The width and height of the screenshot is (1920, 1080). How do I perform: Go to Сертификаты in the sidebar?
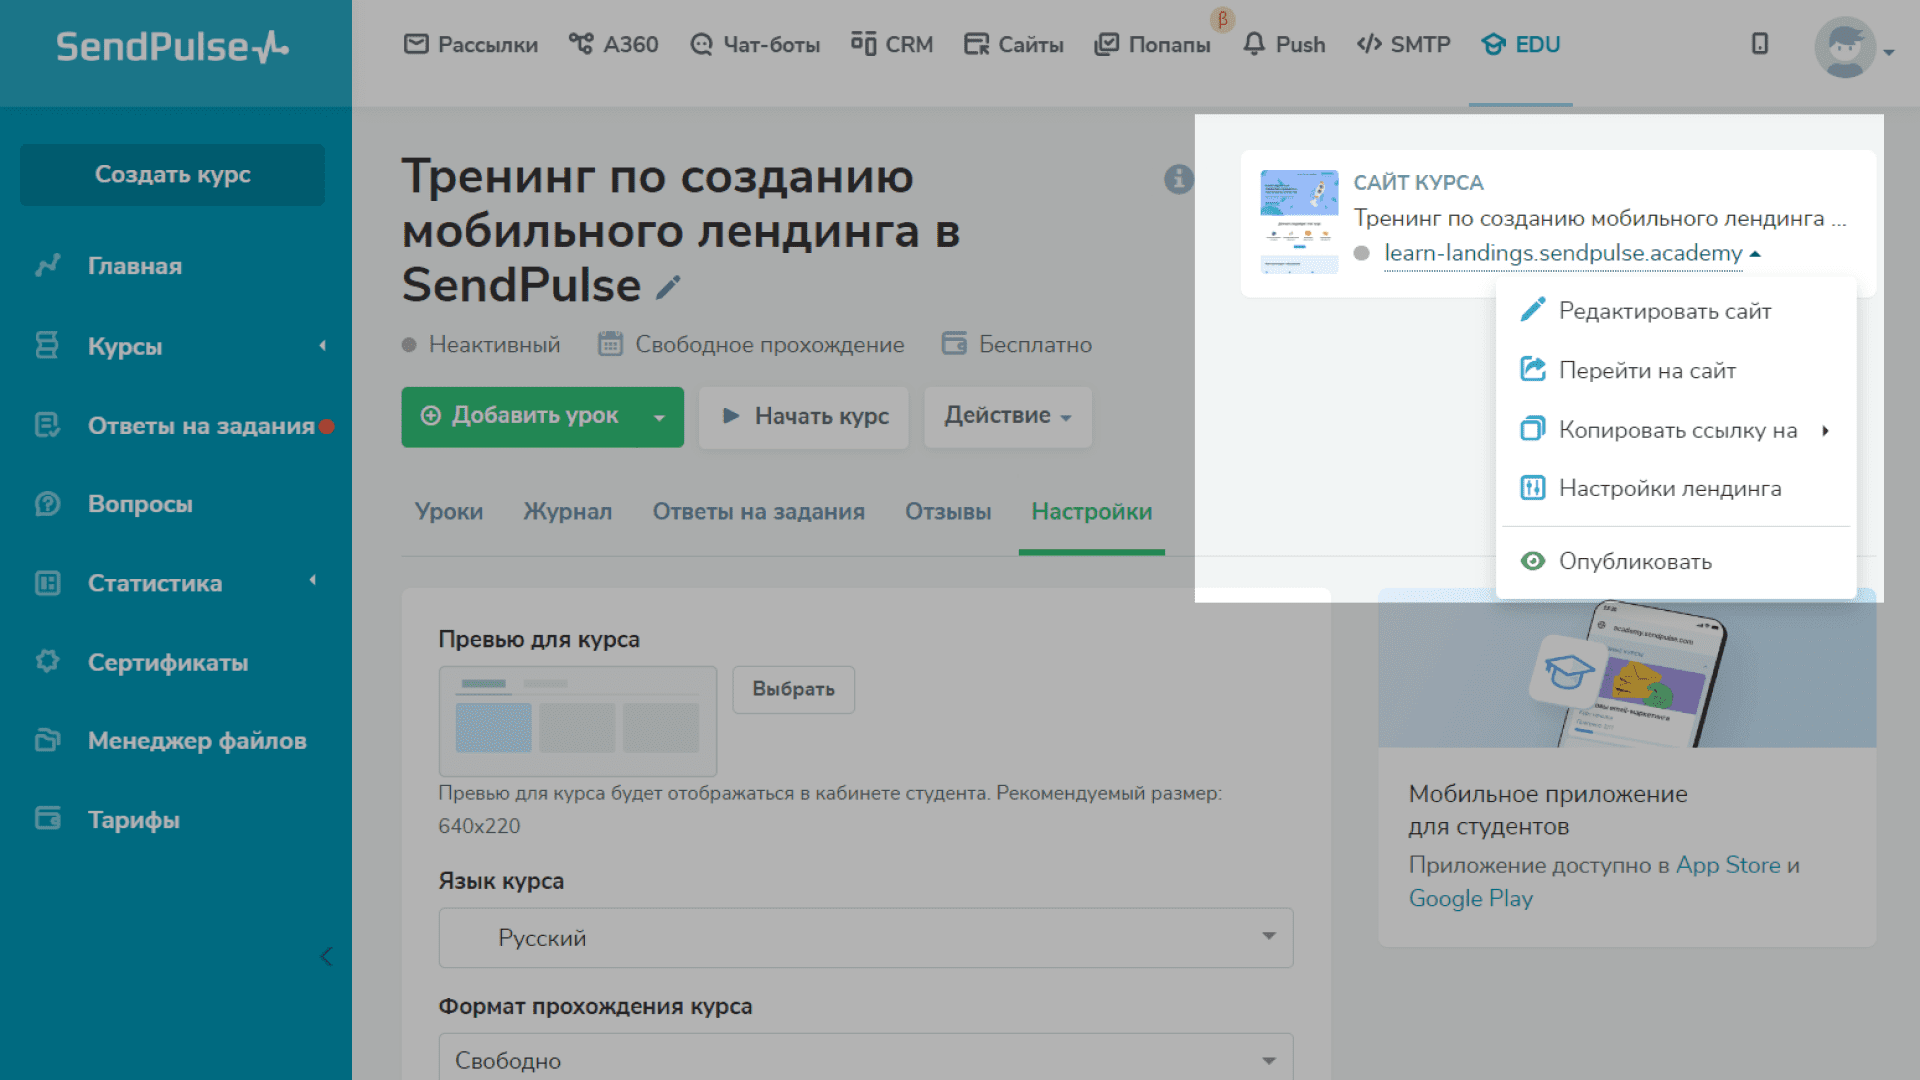point(167,663)
